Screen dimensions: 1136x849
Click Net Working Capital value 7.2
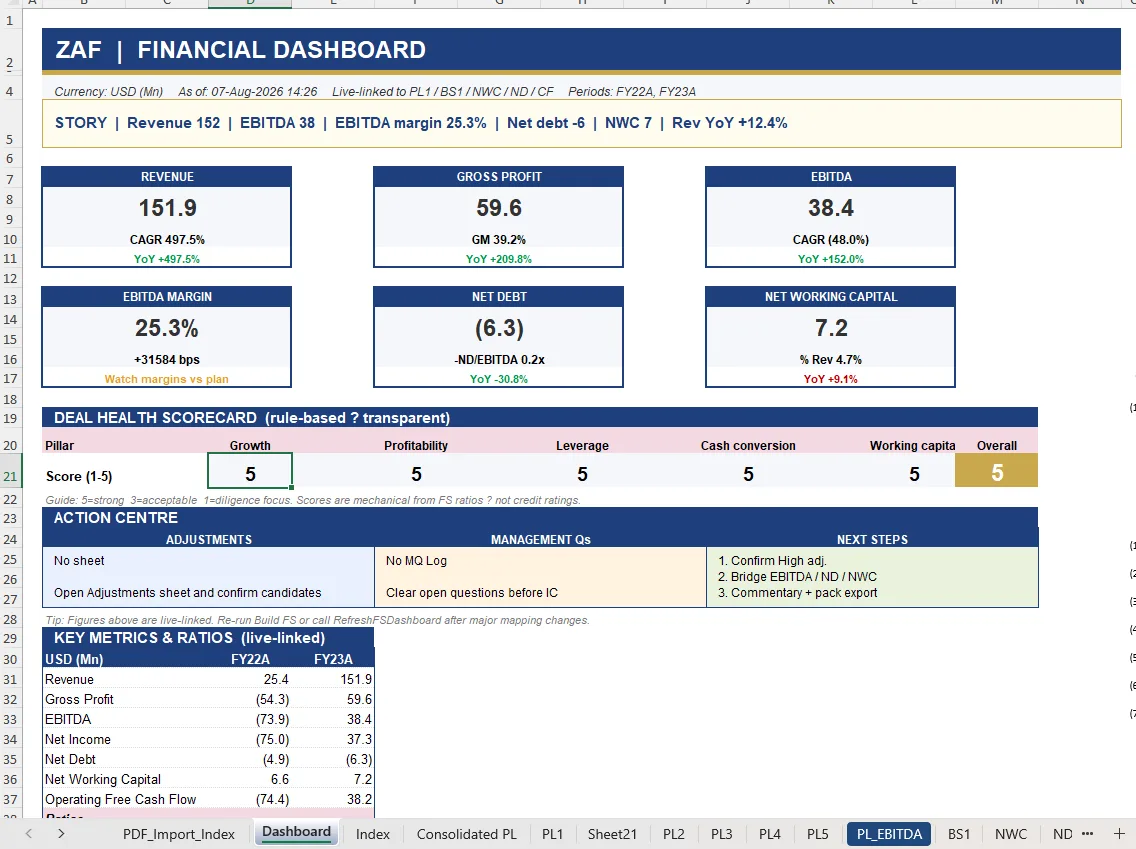coord(830,328)
